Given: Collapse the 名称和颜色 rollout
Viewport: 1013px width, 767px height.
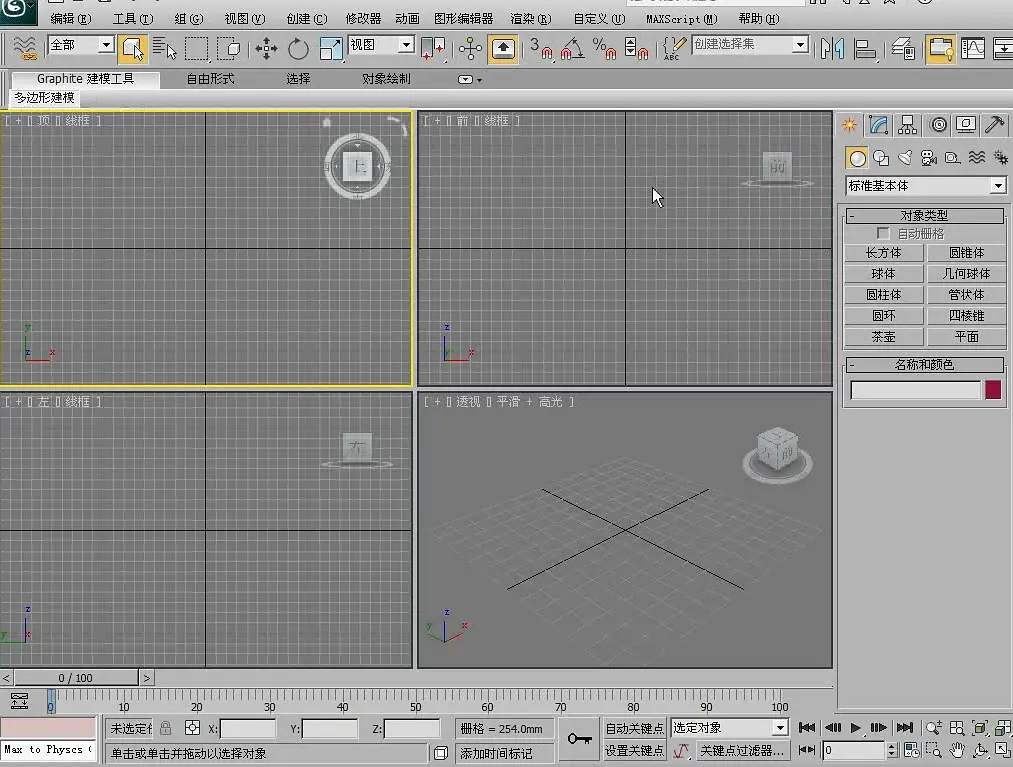Looking at the screenshot, I should click(x=924, y=365).
